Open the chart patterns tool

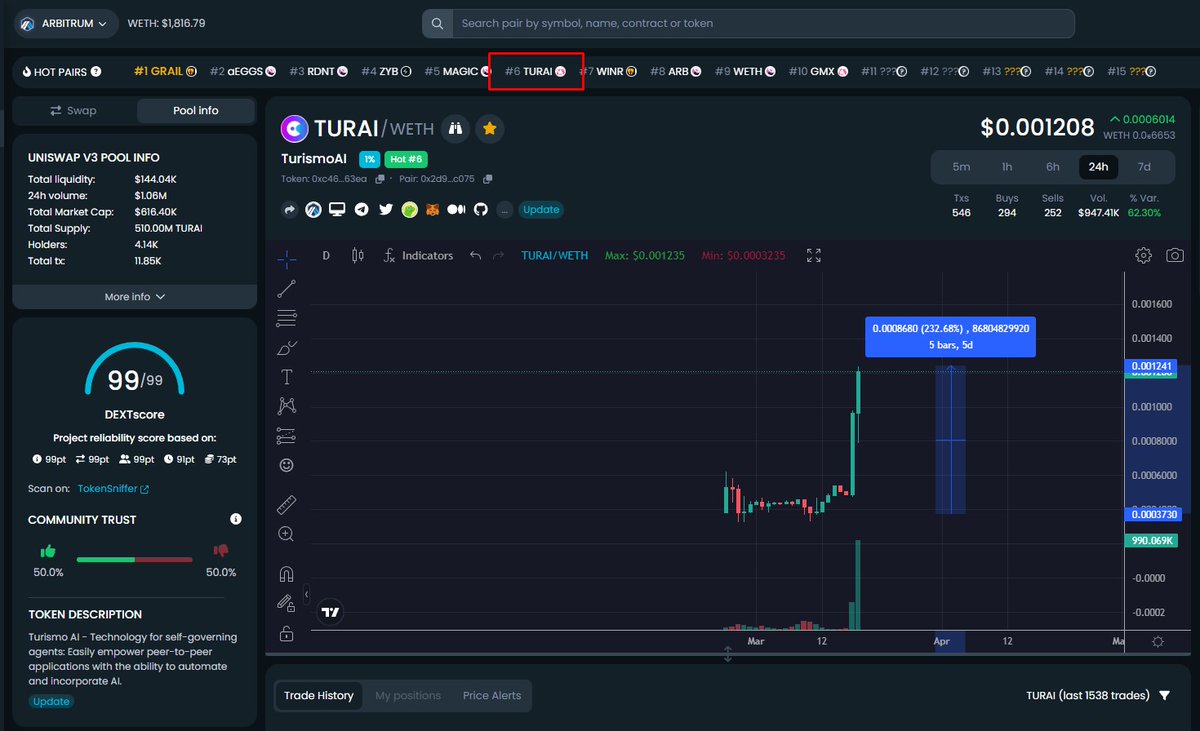[287, 406]
